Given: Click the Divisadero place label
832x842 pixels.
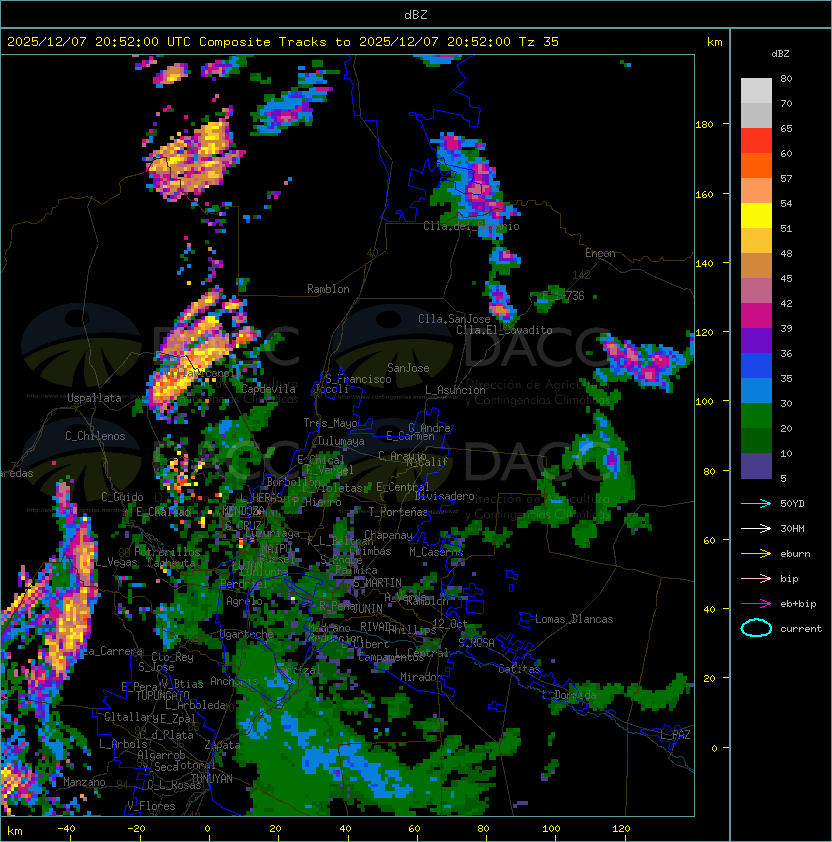Looking at the screenshot, I should (444, 496).
